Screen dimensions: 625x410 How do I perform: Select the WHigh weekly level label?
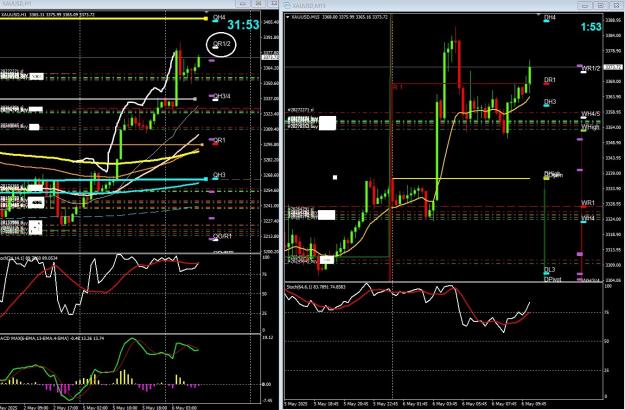click(x=590, y=128)
